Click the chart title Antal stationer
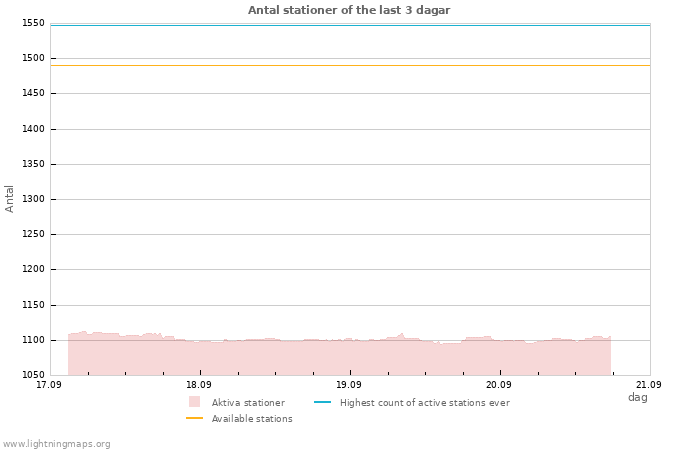The height and width of the screenshot is (450, 700). pos(349,10)
